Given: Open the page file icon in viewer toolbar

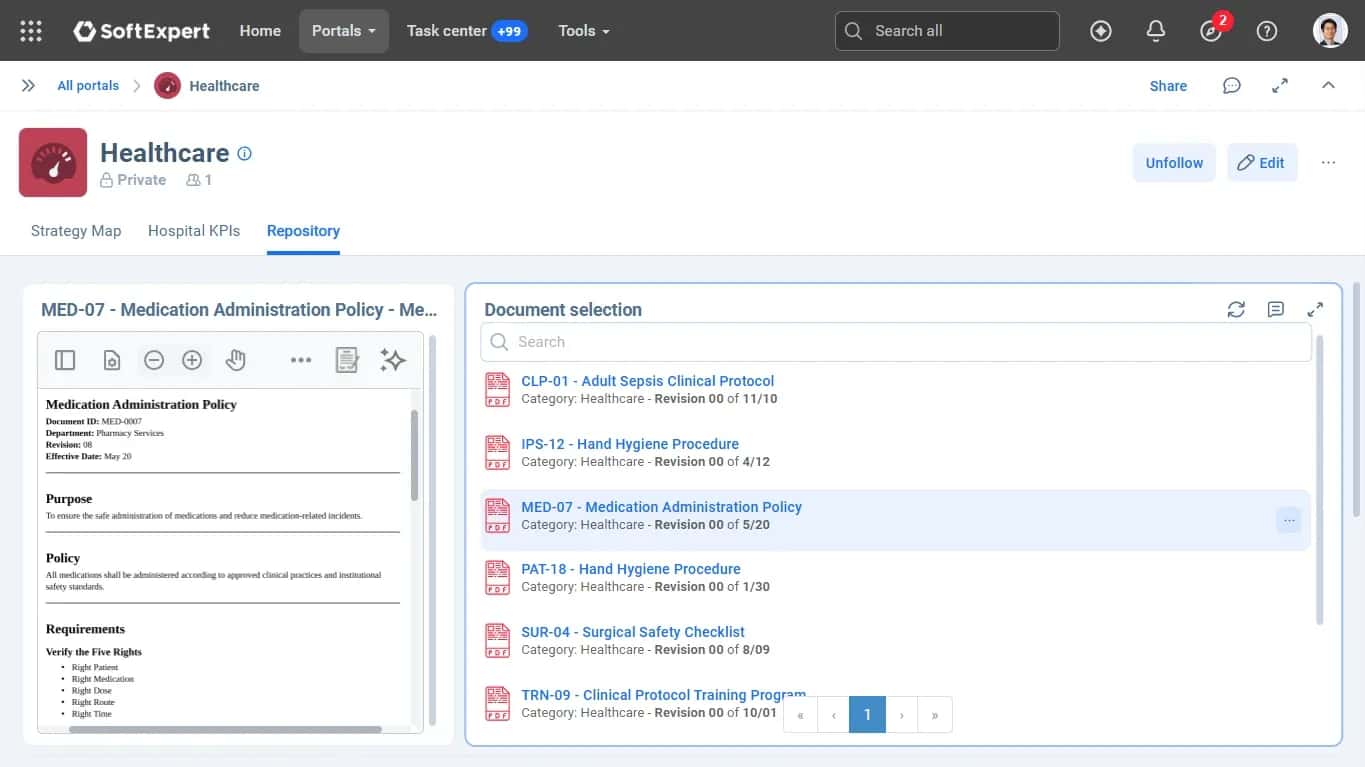Looking at the screenshot, I should click(112, 360).
